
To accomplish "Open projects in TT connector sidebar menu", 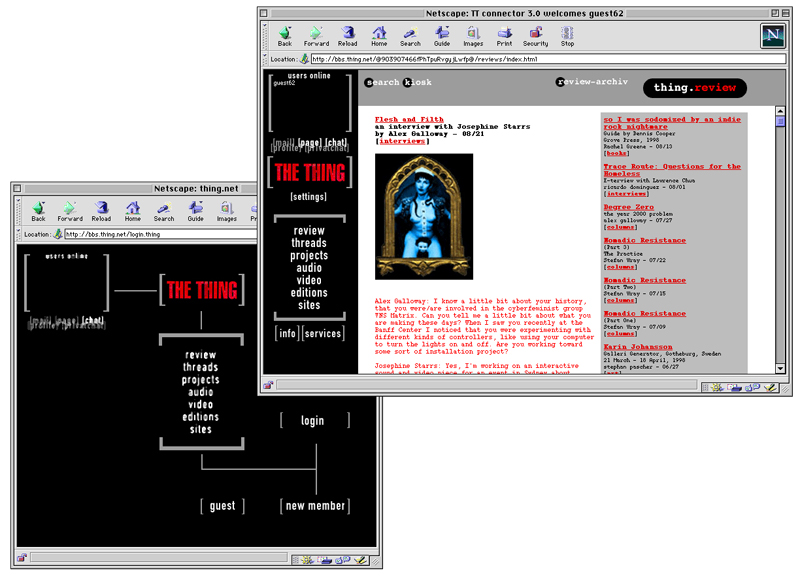I will point(309,256).
